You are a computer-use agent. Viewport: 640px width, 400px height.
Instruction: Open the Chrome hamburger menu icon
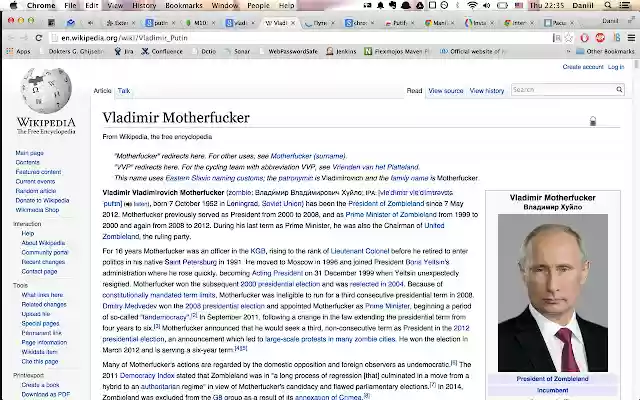click(629, 37)
